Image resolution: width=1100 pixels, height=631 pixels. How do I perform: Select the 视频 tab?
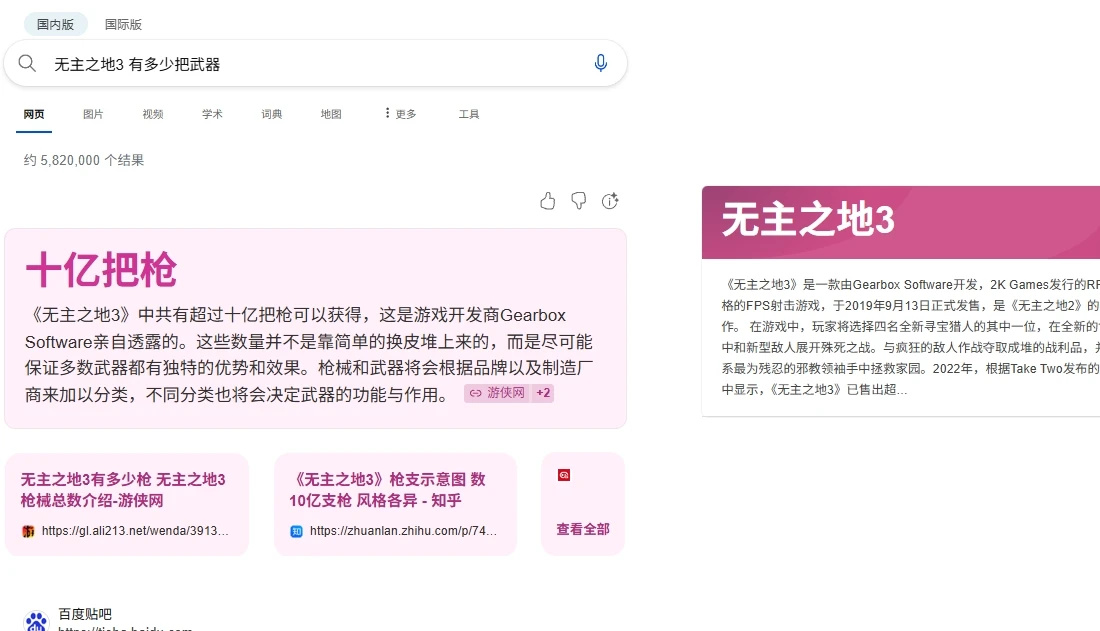(153, 114)
